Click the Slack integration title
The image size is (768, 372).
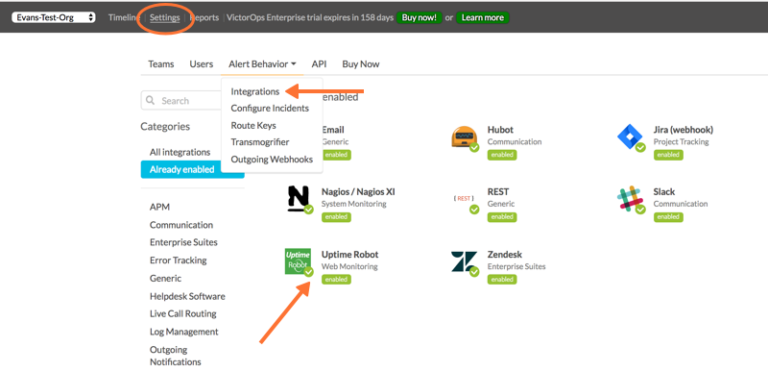[664, 192]
